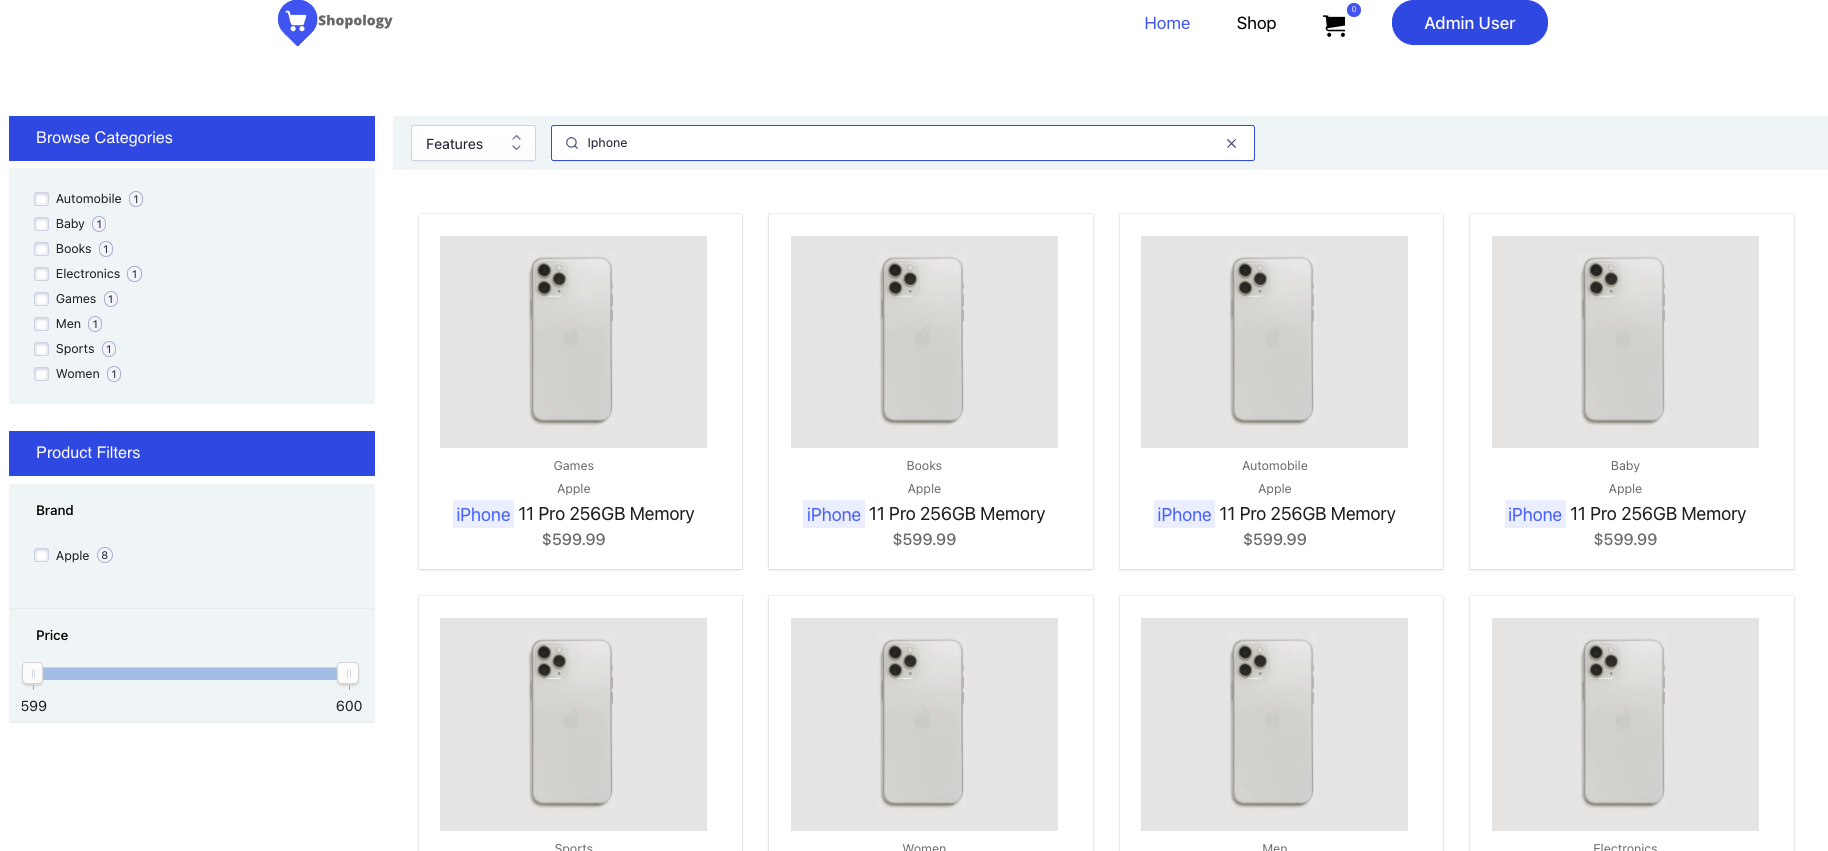Enable the Apple brand filter

[42, 556]
